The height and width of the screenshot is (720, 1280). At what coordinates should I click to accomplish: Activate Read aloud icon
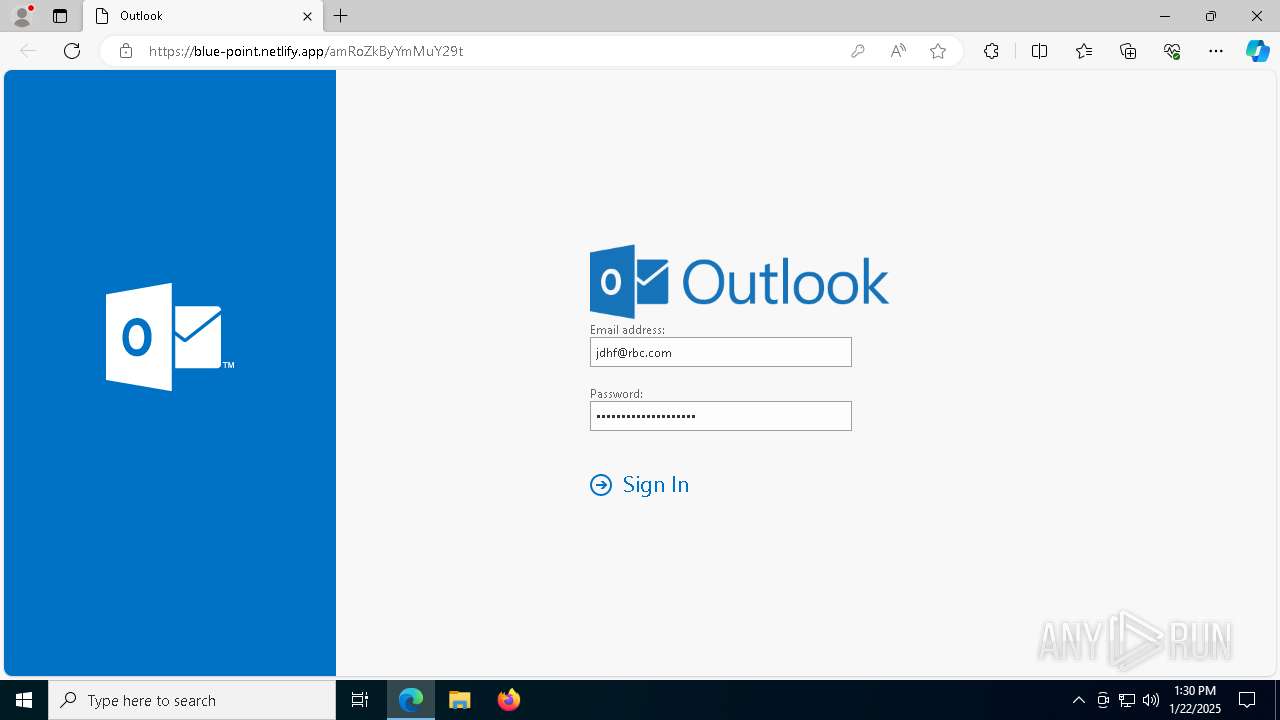click(897, 51)
